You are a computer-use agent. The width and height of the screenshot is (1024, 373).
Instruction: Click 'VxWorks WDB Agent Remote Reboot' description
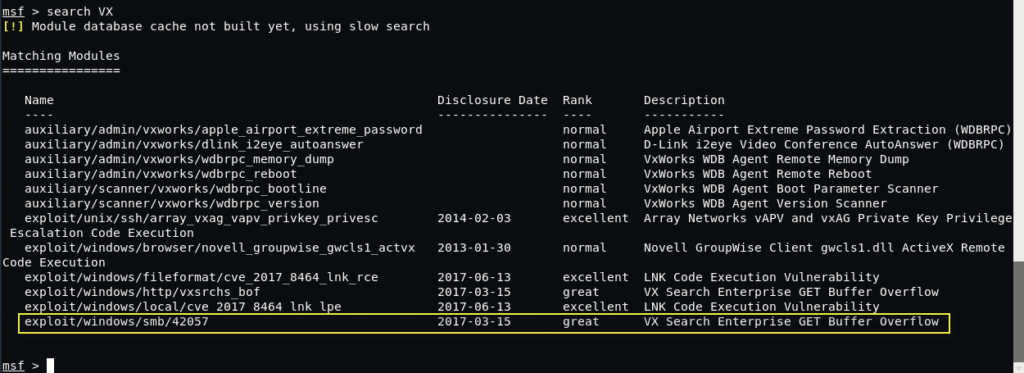coord(758,174)
